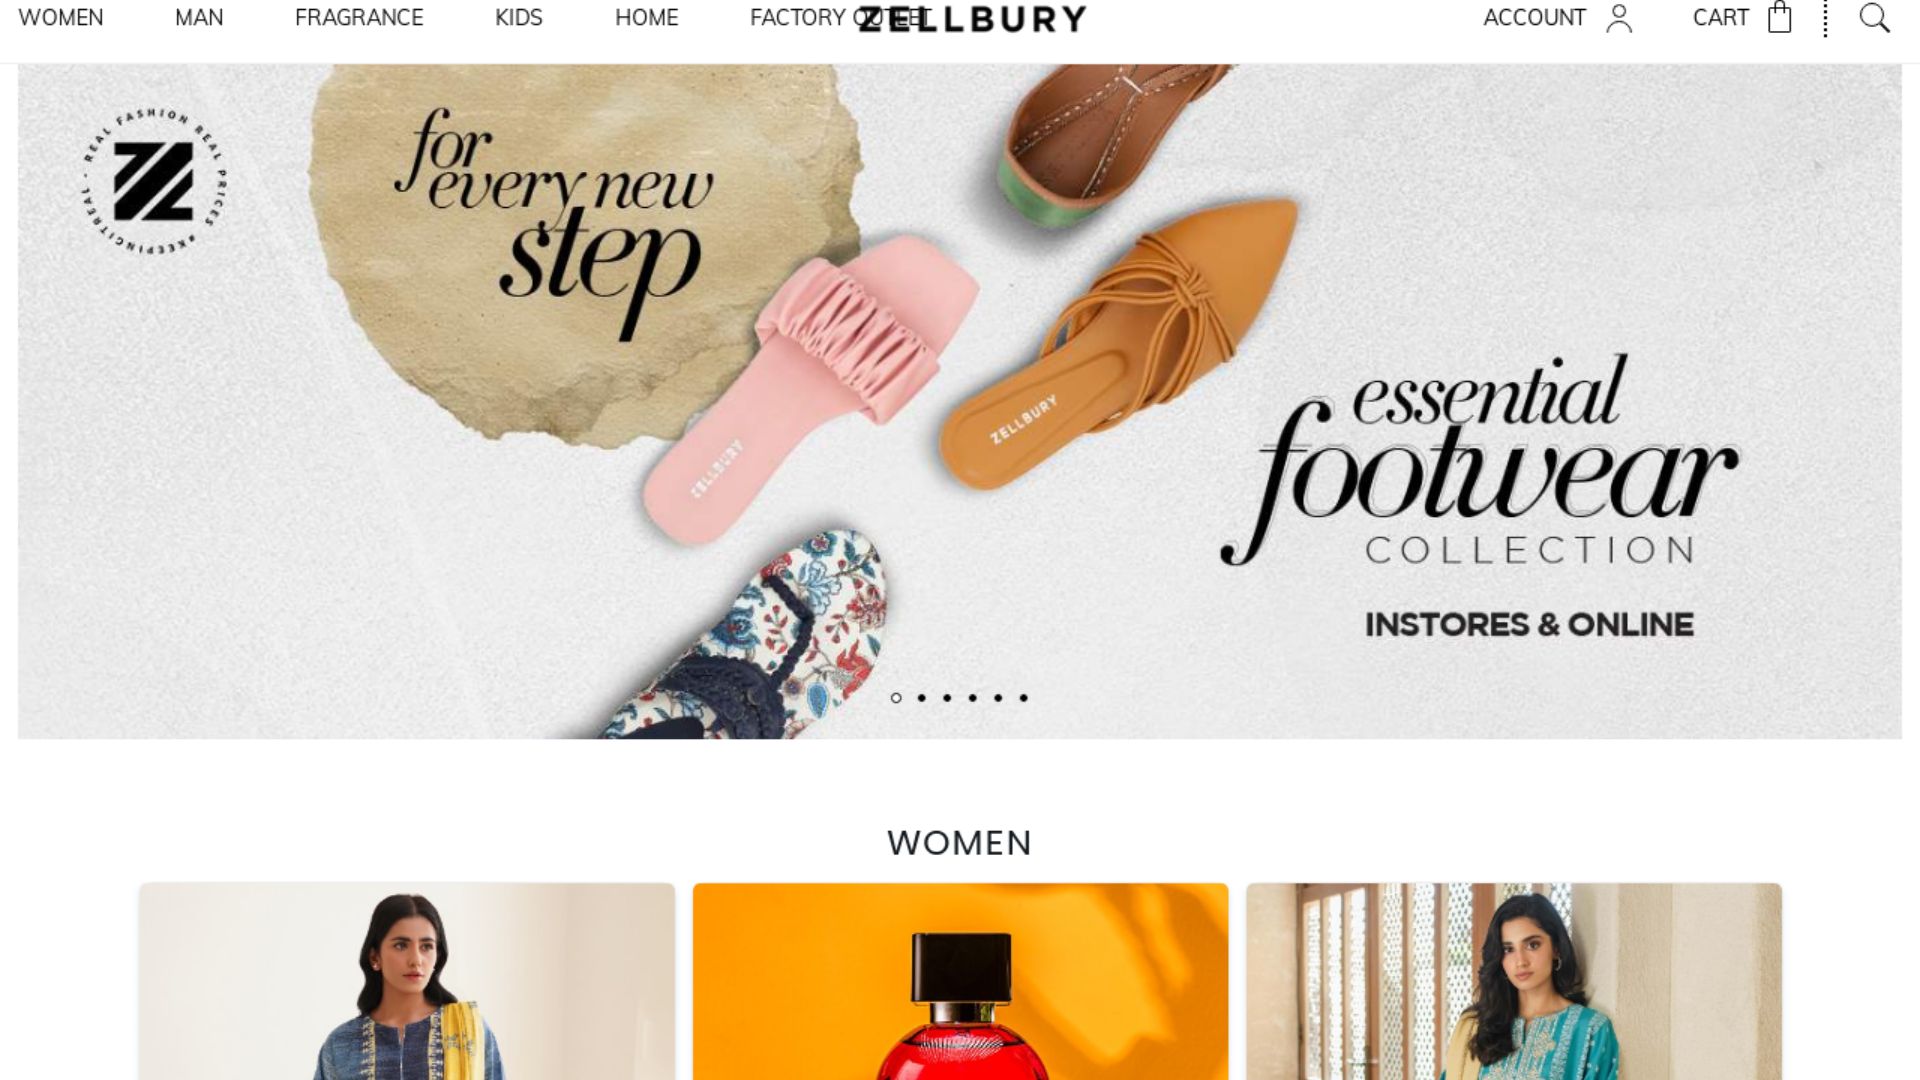Expand the FRAGRANCE navigation menu
The height and width of the screenshot is (1080, 1920).
359,18
